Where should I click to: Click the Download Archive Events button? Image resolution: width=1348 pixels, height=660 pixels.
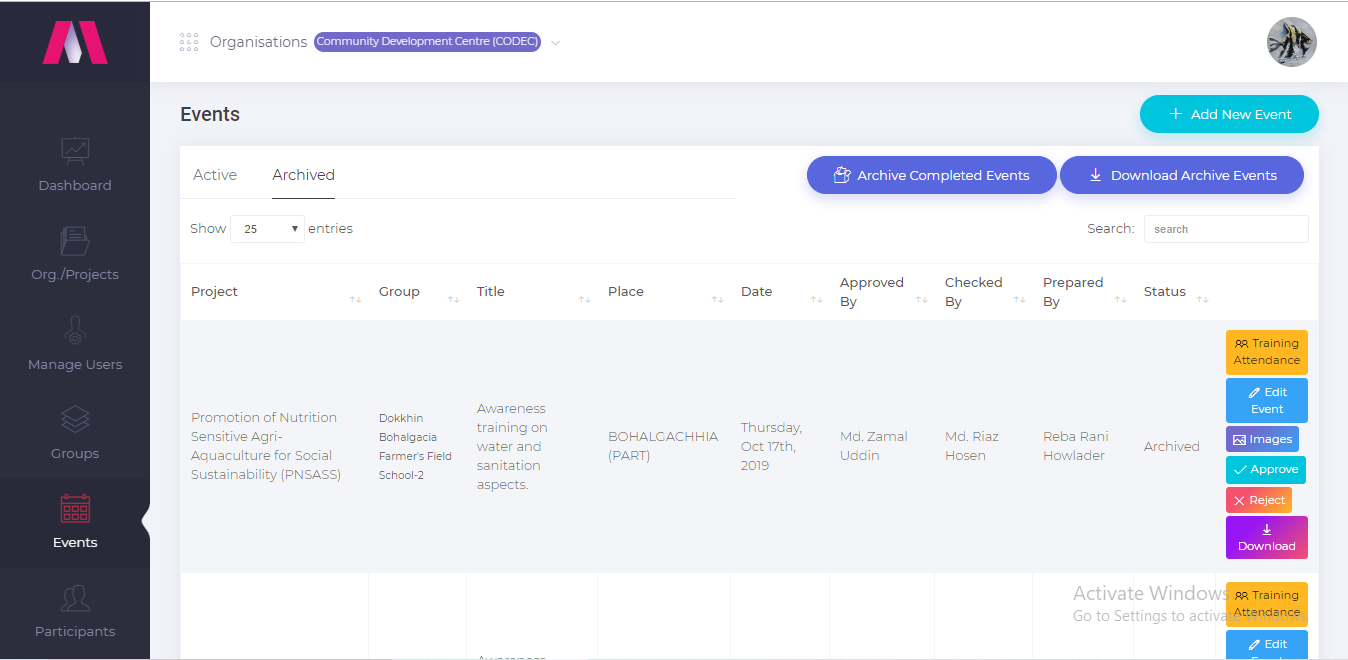(1182, 175)
